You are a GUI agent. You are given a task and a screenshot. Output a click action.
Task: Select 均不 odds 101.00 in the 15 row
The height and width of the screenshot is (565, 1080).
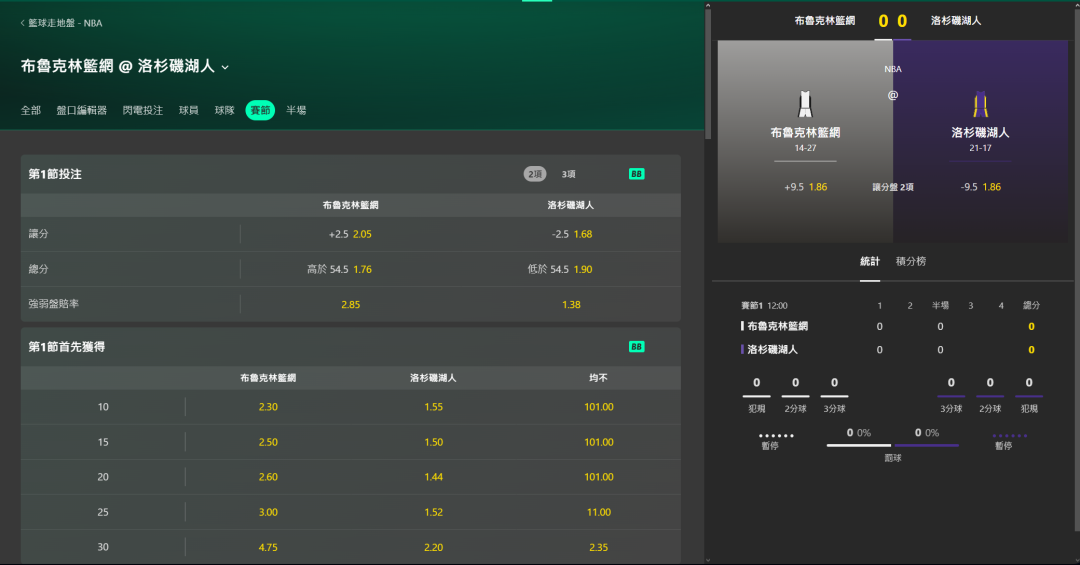pos(599,442)
